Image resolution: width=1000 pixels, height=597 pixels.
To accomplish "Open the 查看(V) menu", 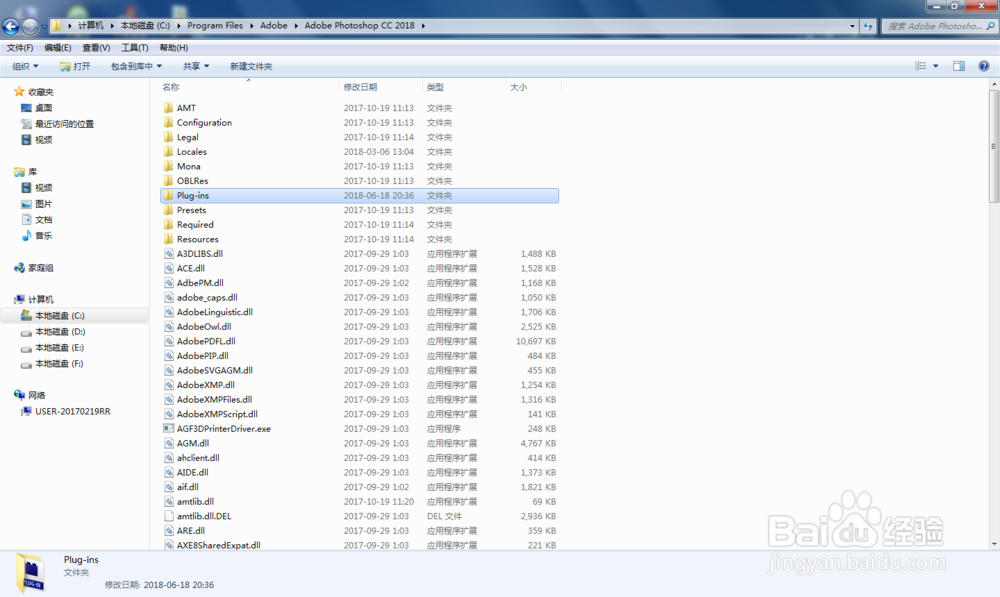I will click(96, 48).
